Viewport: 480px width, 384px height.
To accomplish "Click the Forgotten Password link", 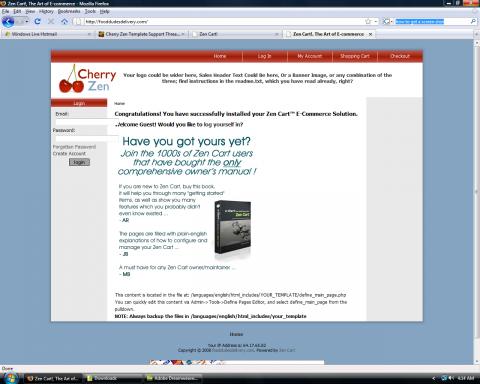I will point(74,147).
